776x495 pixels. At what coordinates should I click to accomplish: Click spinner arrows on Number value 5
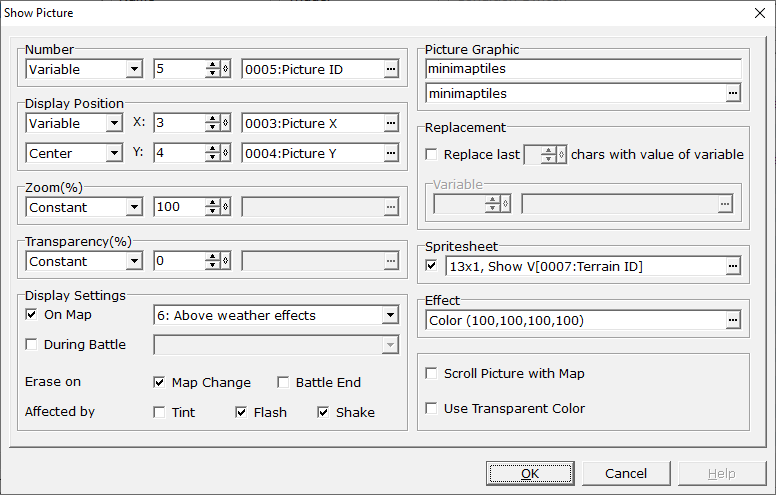pyautogui.click(x=213, y=69)
